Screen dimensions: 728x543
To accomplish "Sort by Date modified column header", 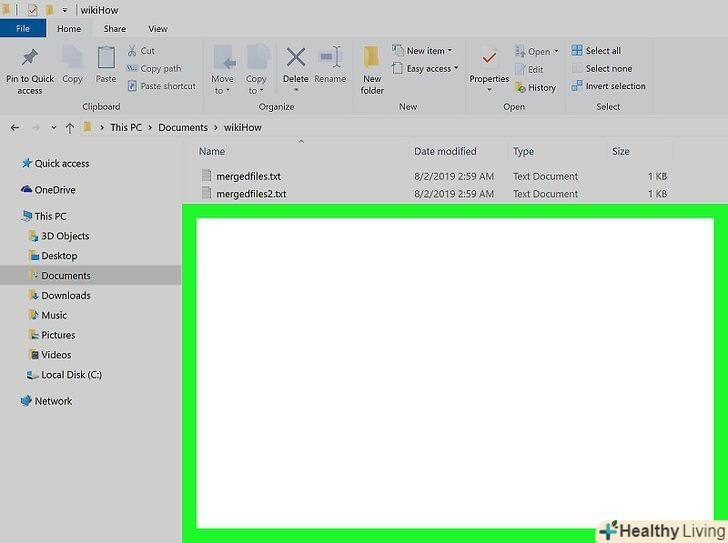I will [x=445, y=151].
